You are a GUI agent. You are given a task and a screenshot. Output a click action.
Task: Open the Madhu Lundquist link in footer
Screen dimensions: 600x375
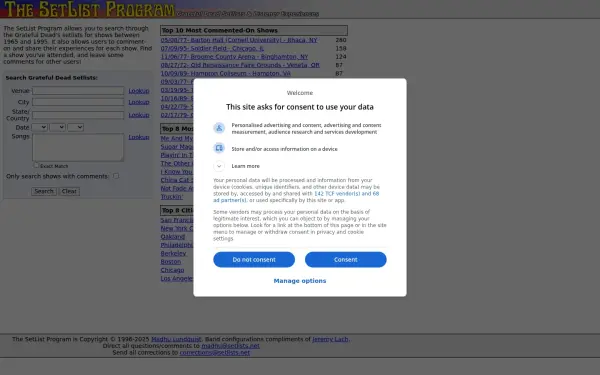(176, 339)
